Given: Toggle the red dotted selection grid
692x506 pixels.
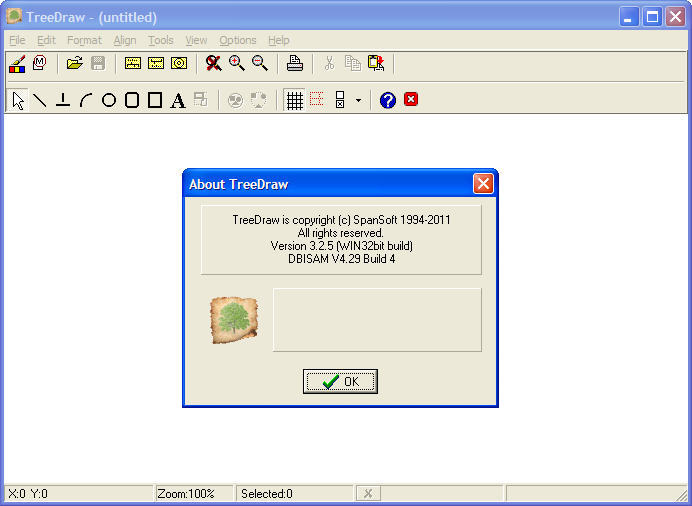Looking at the screenshot, I should click(316, 99).
